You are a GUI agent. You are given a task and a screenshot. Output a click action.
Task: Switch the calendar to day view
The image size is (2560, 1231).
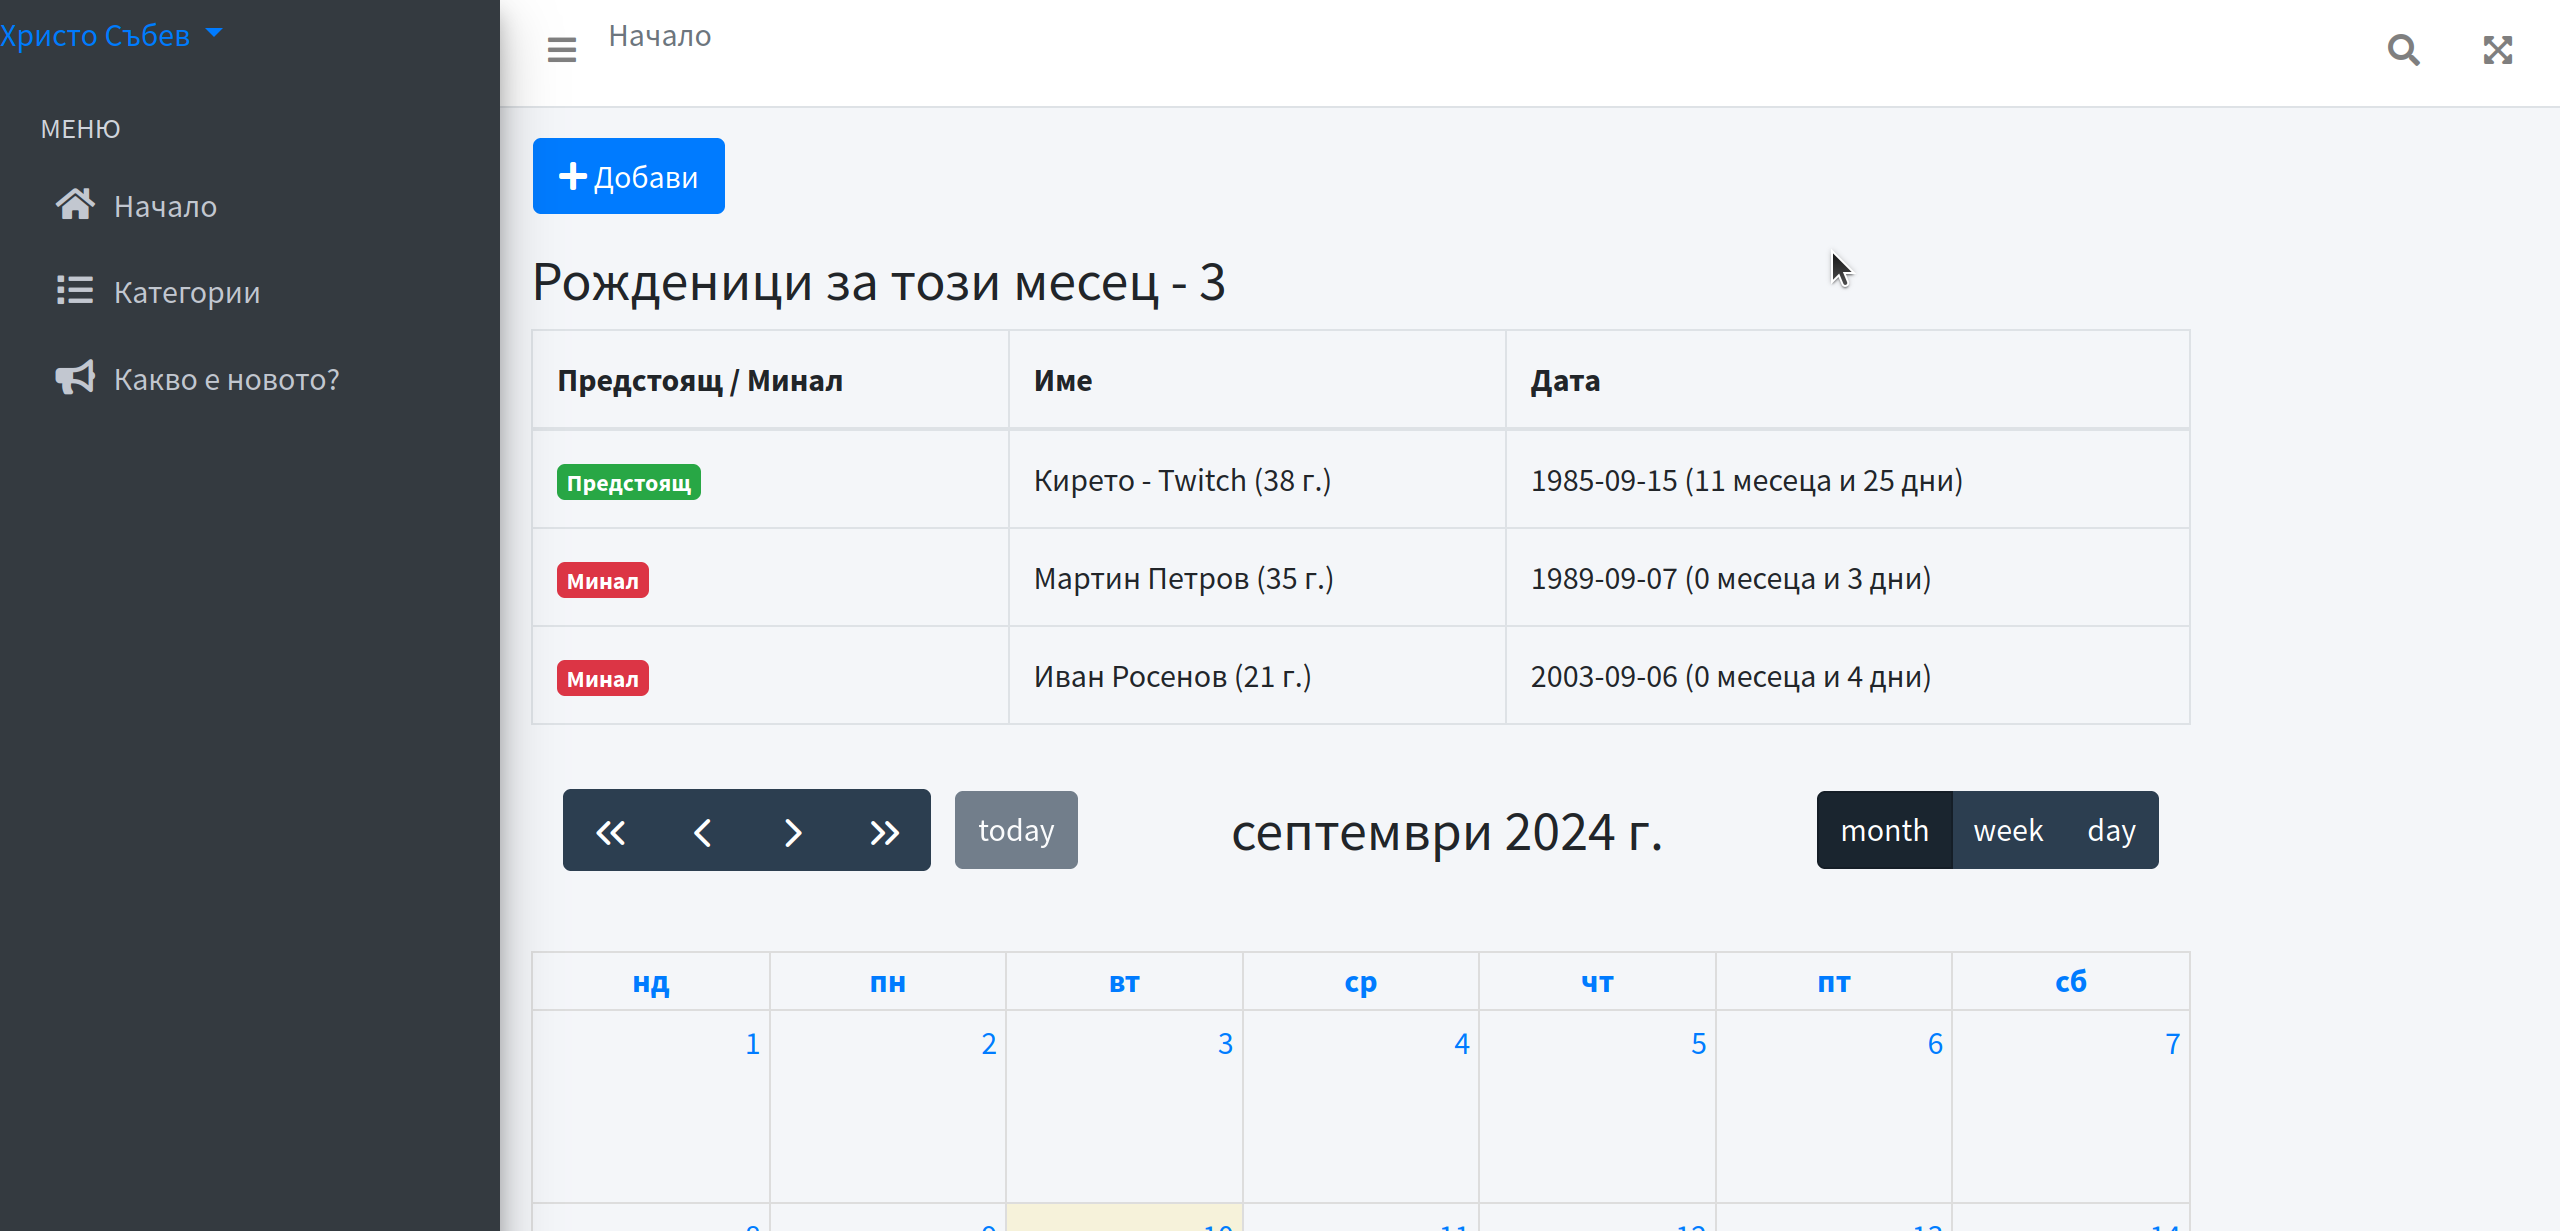(x=2111, y=830)
